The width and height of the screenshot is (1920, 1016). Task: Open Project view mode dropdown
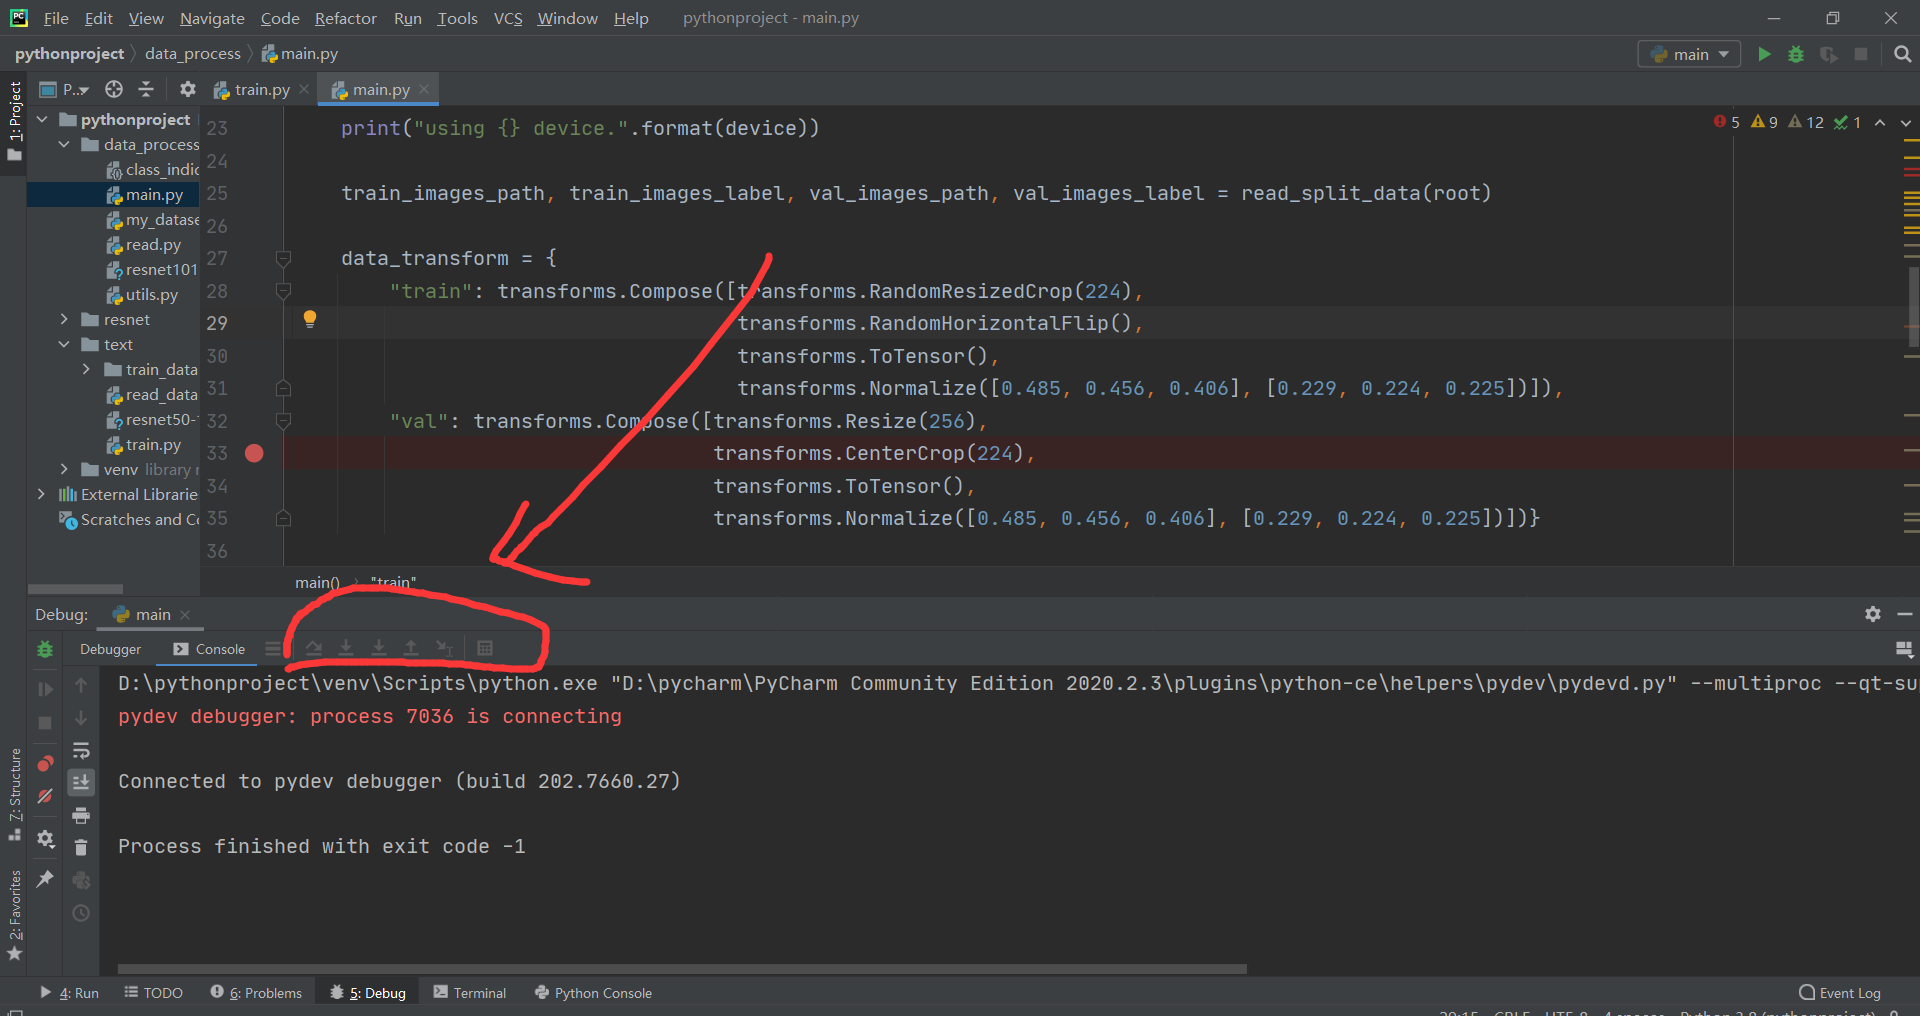pyautogui.click(x=66, y=89)
